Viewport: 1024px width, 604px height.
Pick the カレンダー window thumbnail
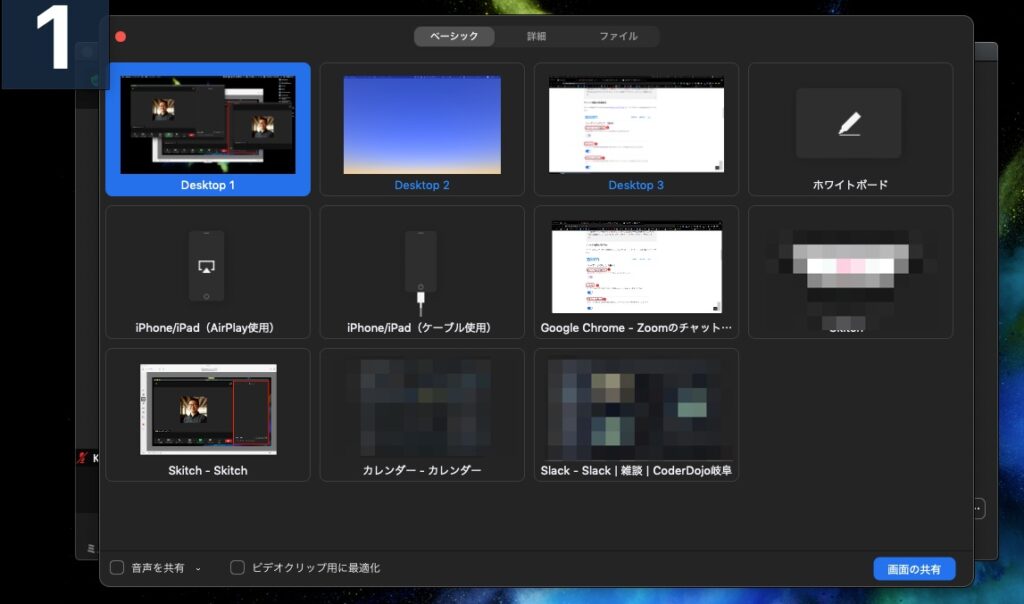point(422,408)
